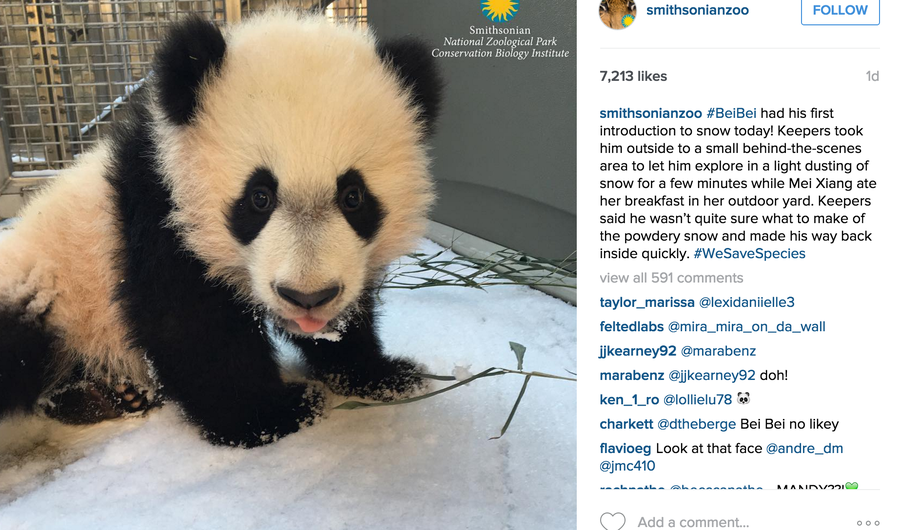Click the FOLLOW button

coord(840,10)
